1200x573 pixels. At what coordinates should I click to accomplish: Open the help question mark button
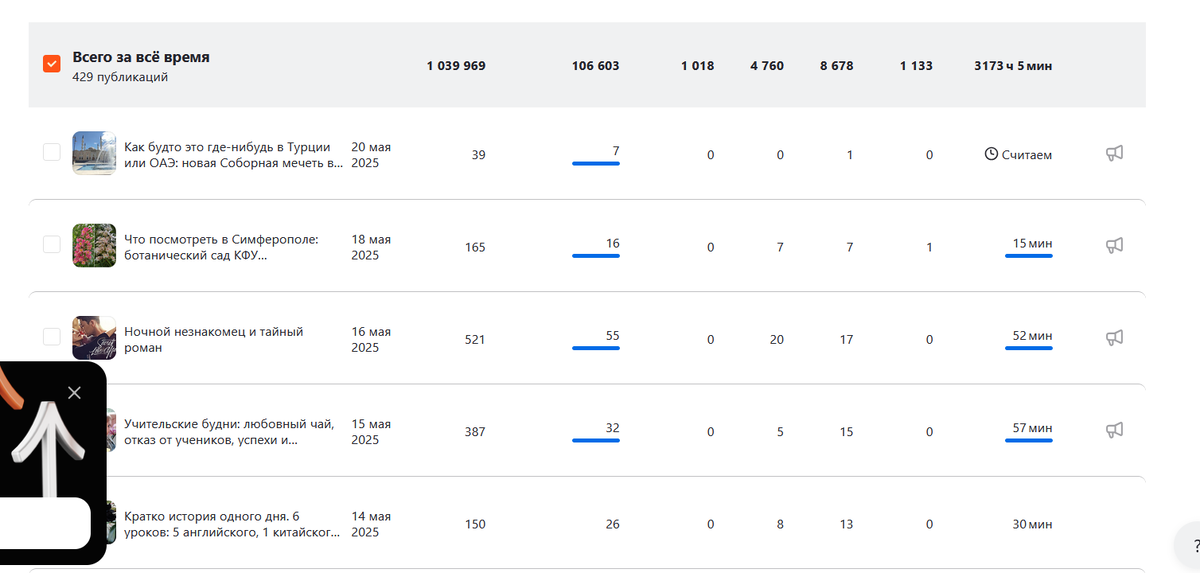(1196, 545)
